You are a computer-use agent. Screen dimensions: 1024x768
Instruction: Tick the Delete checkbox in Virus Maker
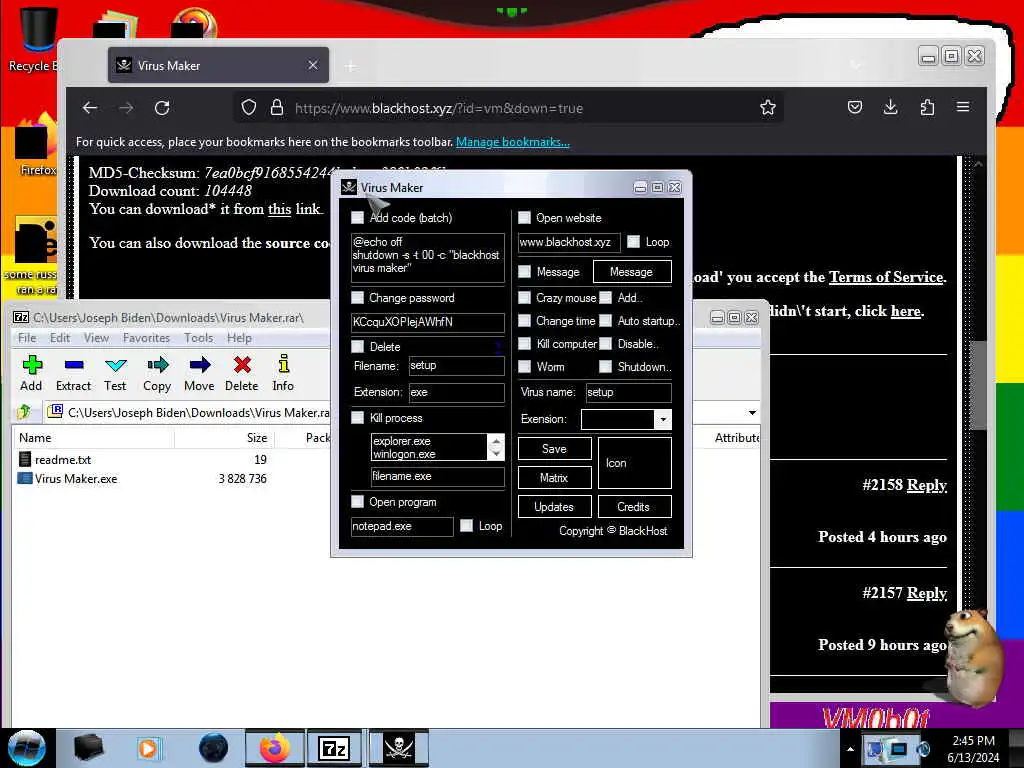(358, 346)
